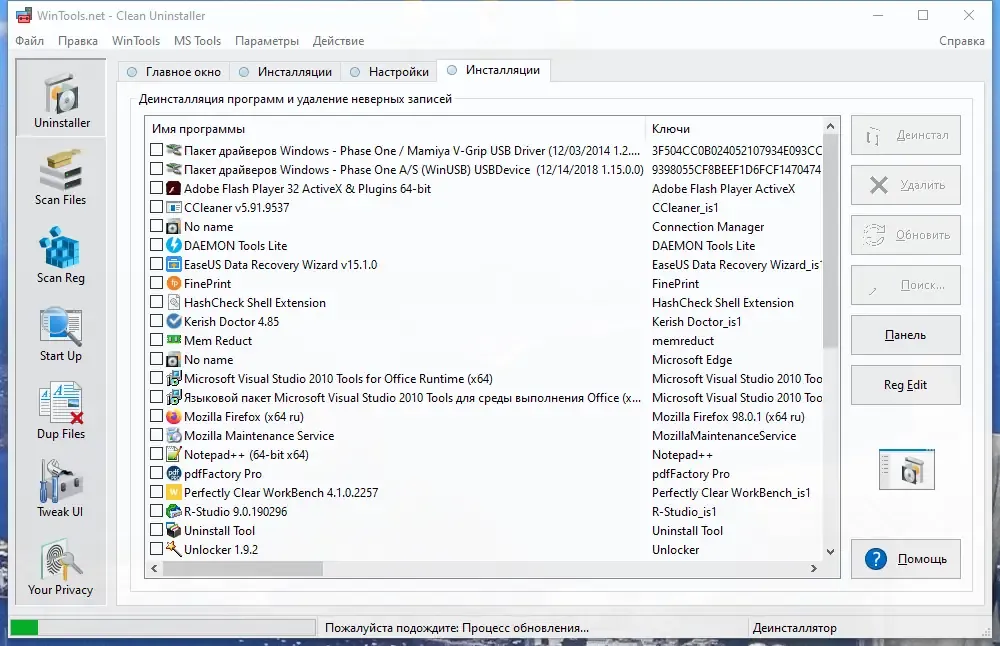1000x646 pixels.
Task: Open the MS Tools menu
Action: point(198,41)
